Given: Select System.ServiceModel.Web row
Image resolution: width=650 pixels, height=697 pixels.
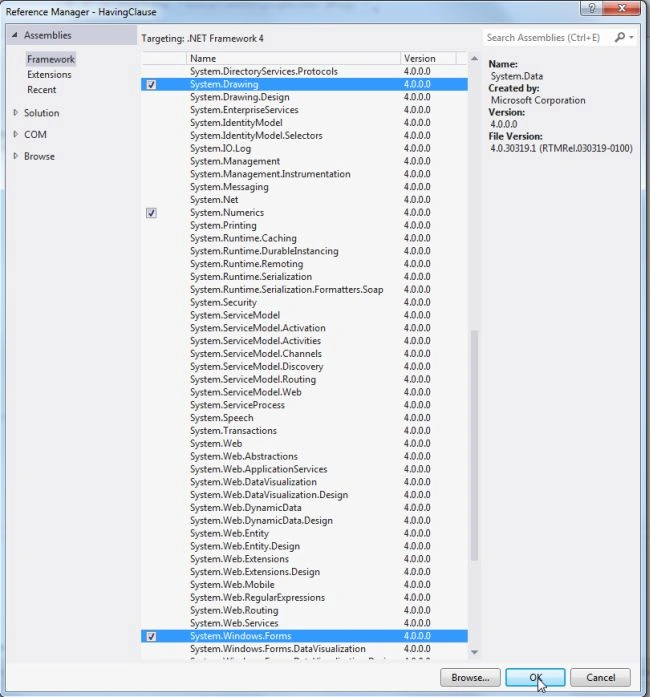Looking at the screenshot, I should tap(305, 392).
